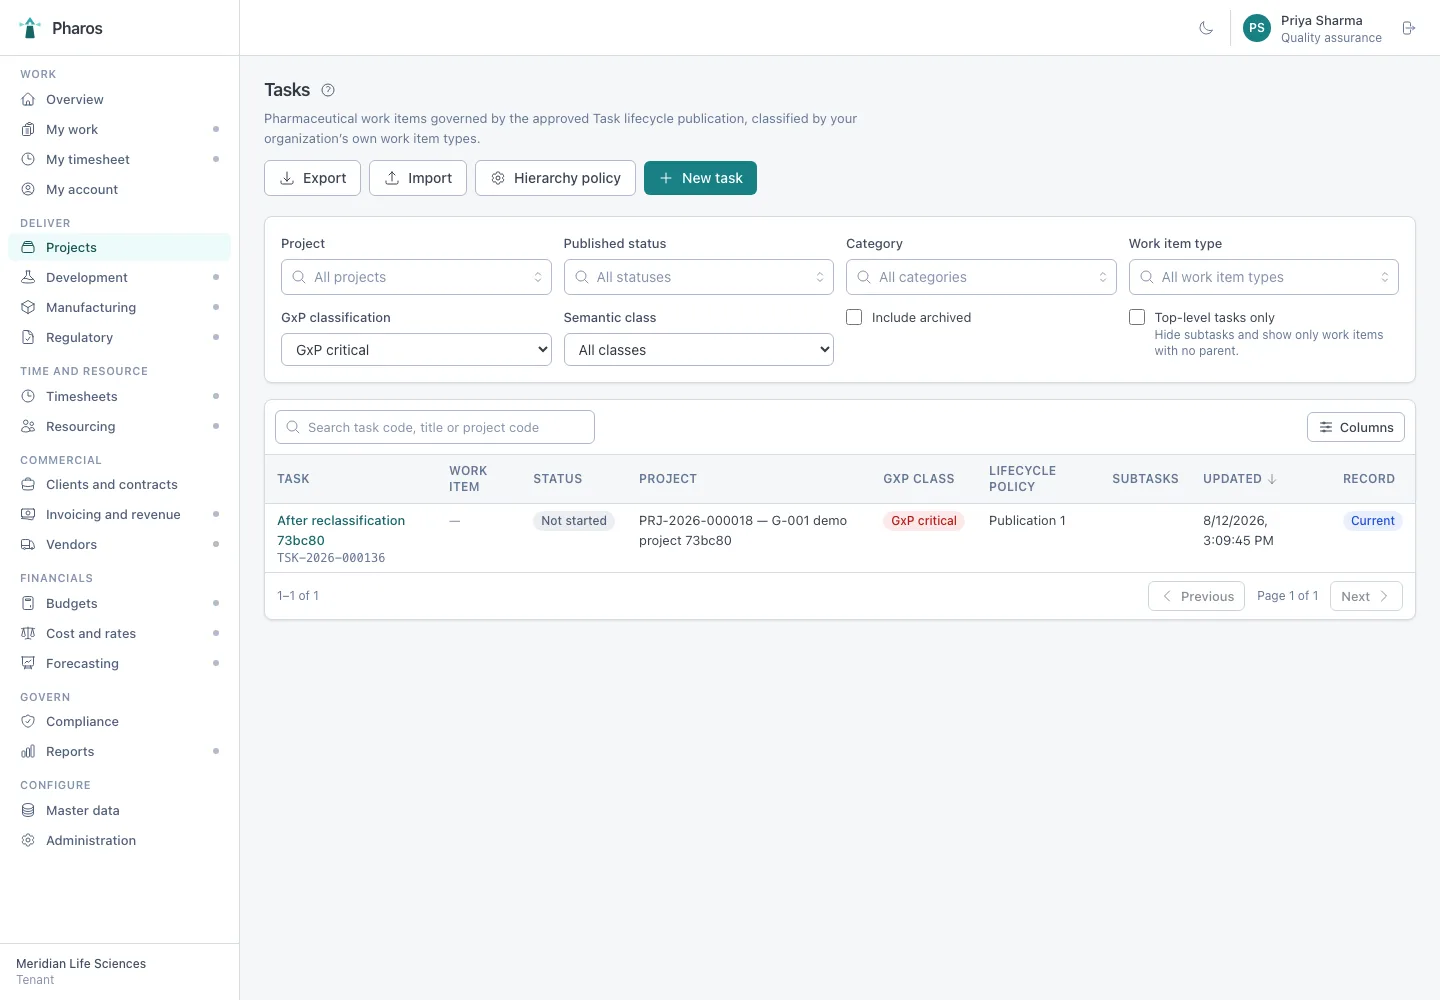This screenshot has height=1000, width=1440.
Task: Click the Vendors truck icon
Action: (28, 545)
